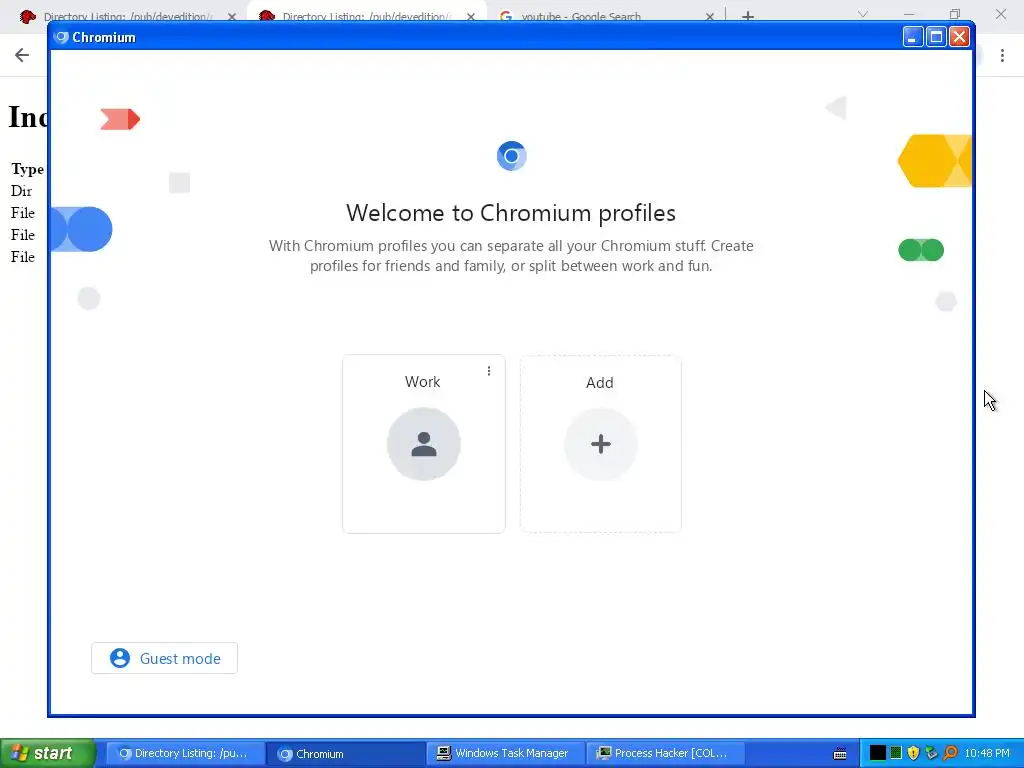Click the Welcome to Chromium profiles heading
The image size is (1024, 768).
point(511,213)
